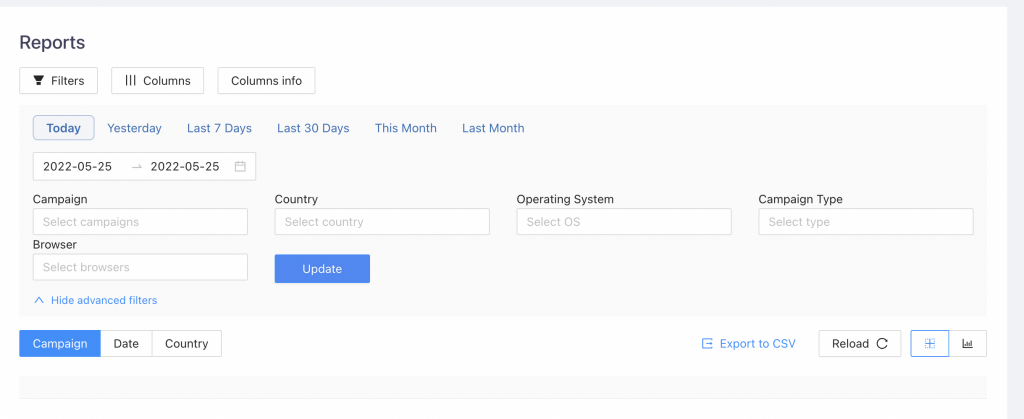Open the Filters panel
1024x419 pixels.
click(x=59, y=81)
